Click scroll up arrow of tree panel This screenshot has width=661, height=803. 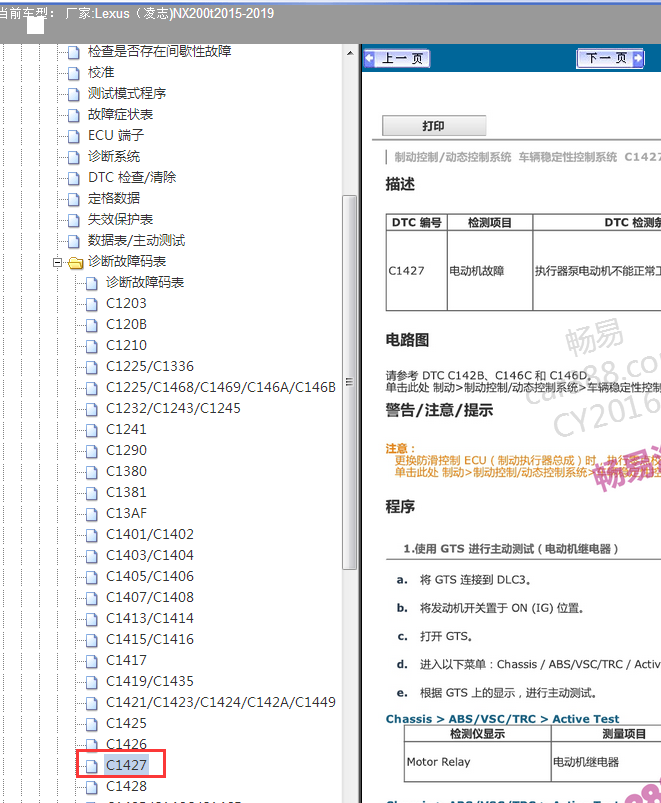(350, 53)
